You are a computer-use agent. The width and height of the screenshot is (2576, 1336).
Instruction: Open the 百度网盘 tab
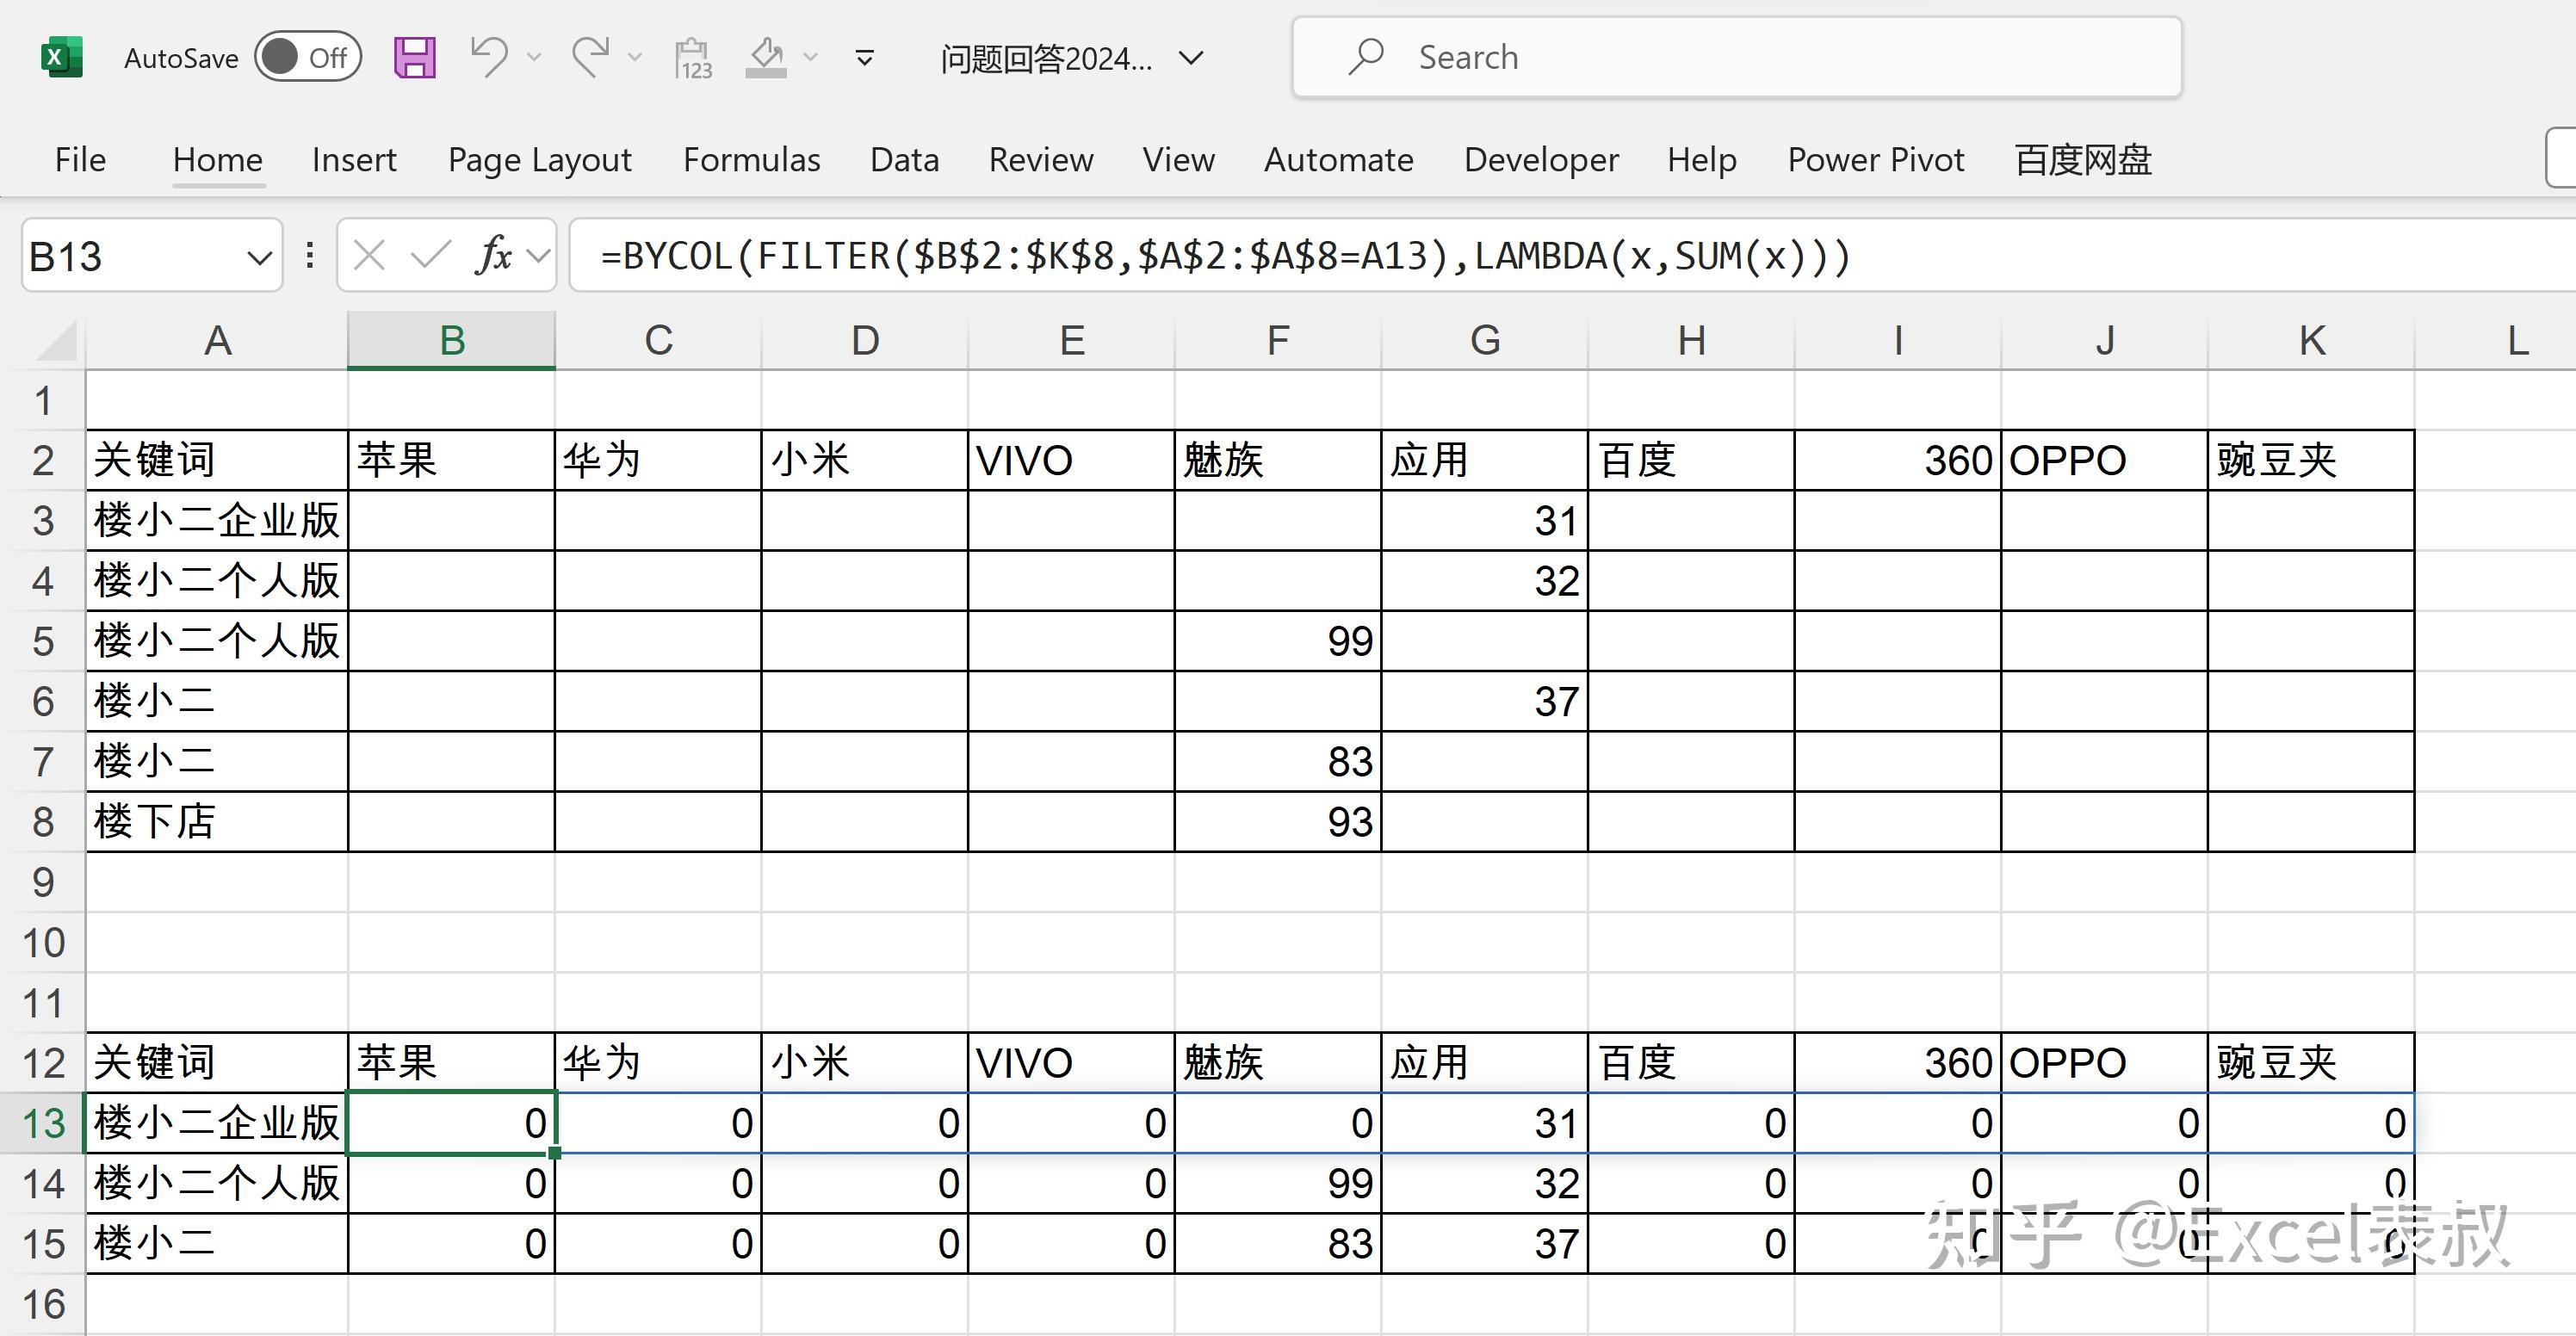2084,160
